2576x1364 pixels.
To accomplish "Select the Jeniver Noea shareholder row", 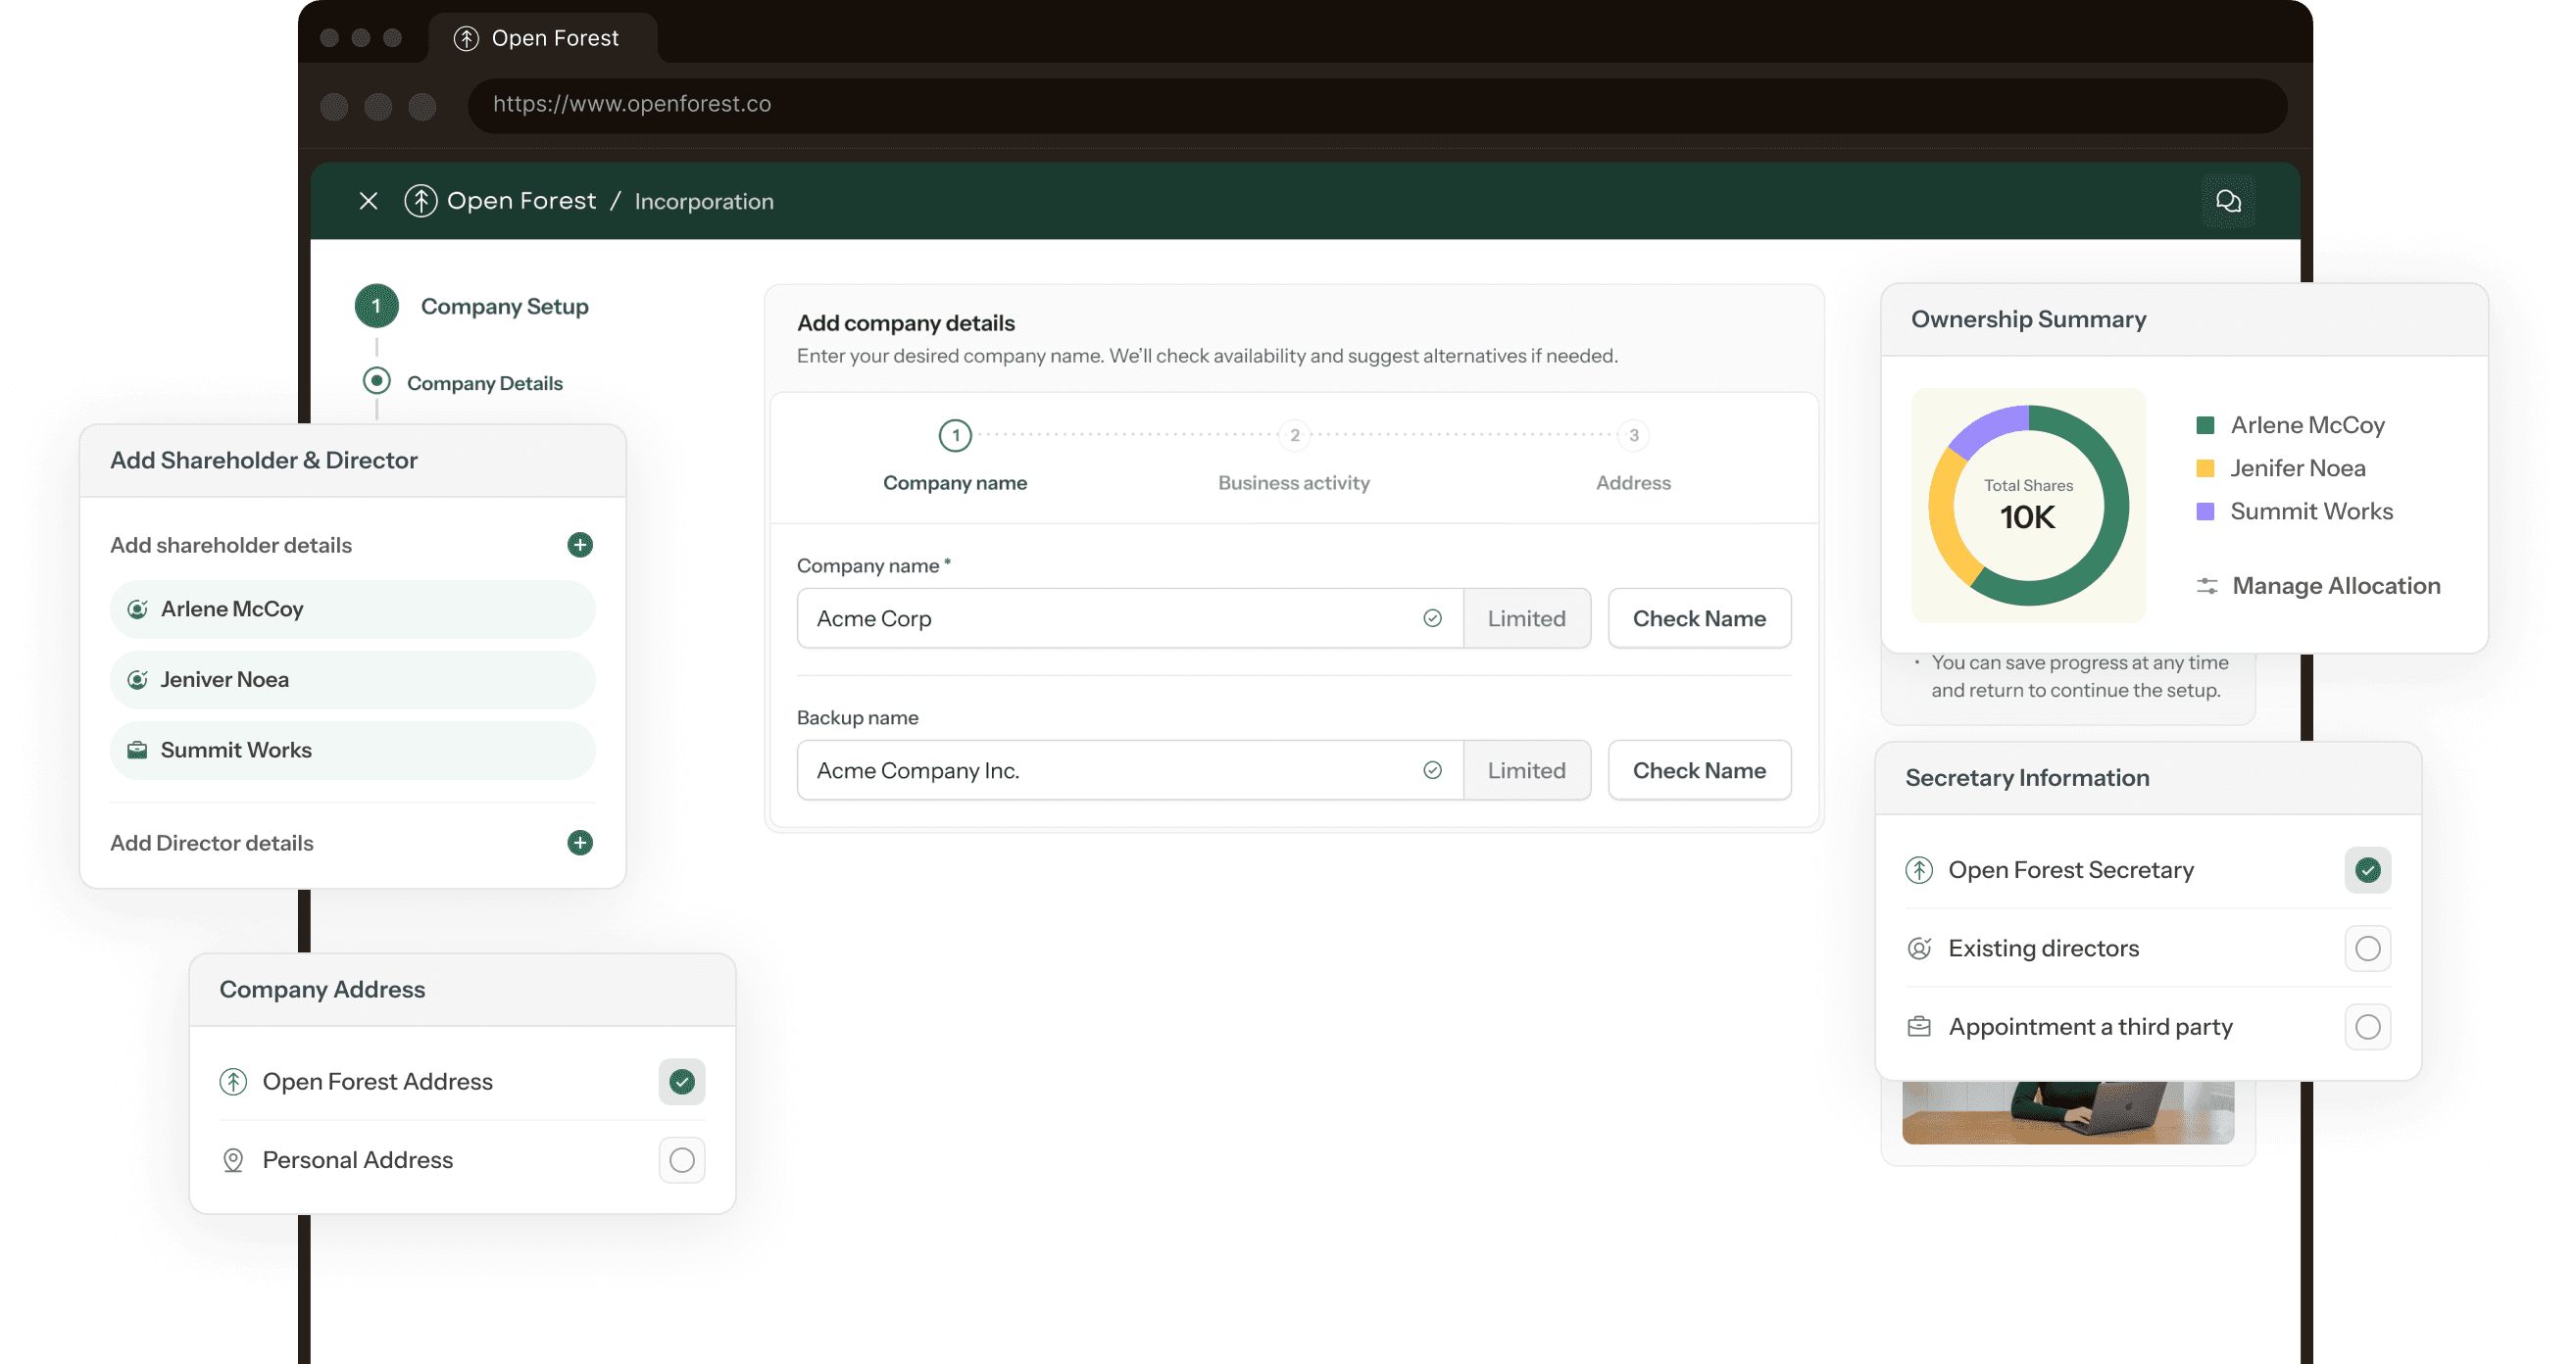I will [352, 680].
